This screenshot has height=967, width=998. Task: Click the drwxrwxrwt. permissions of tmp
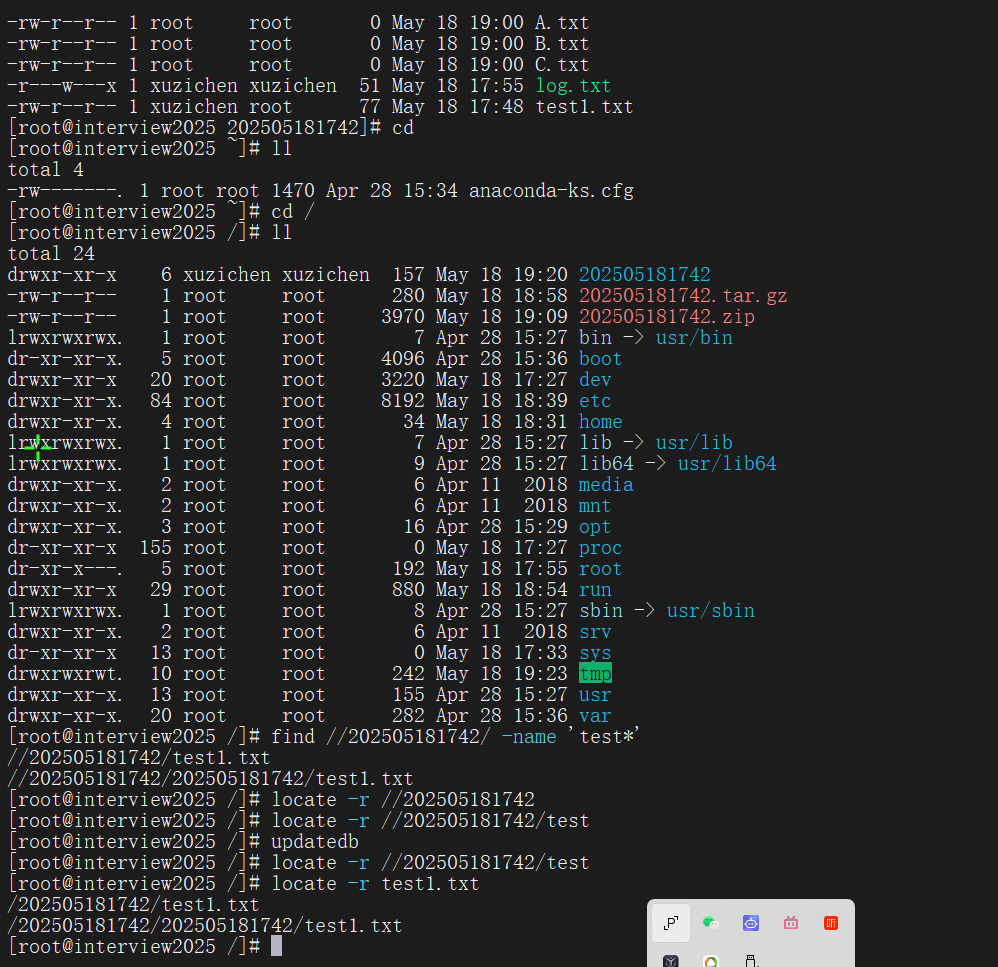[65, 674]
